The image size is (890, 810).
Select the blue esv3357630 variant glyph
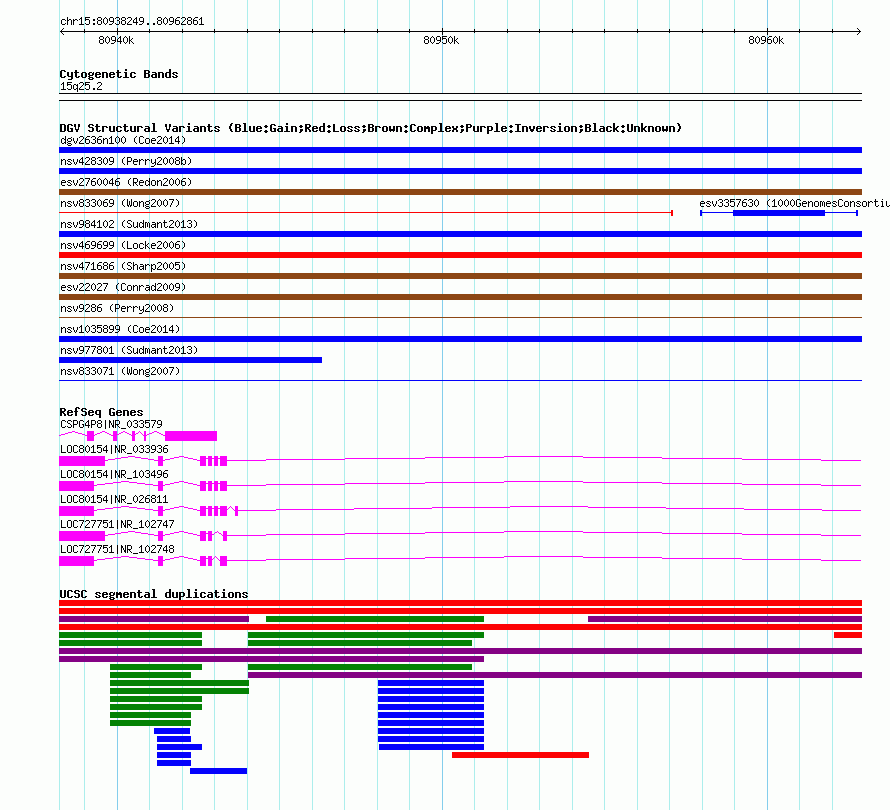point(779,213)
